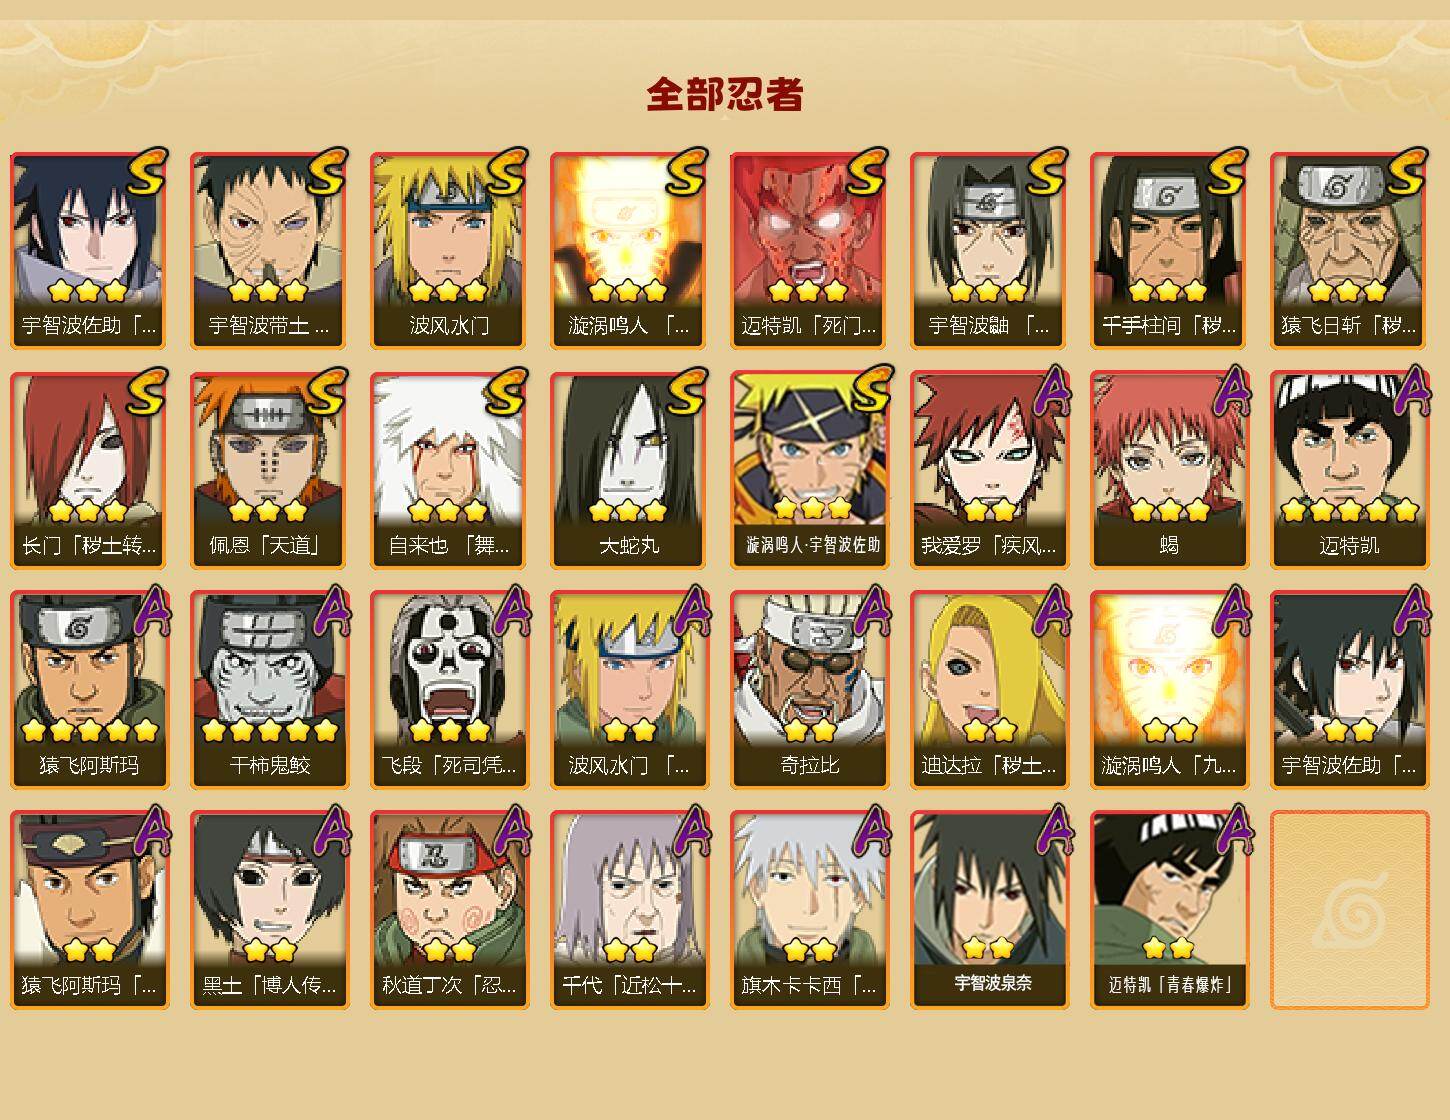Click the 蝎 ninja portrait
1450x1120 pixels.
pos(1169,470)
